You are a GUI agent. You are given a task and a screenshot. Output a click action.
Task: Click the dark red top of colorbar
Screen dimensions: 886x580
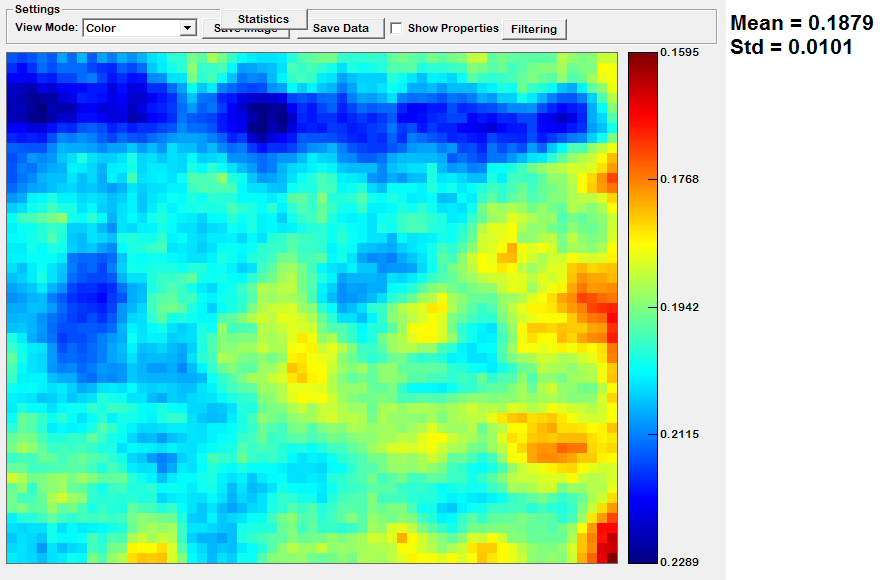pos(642,58)
